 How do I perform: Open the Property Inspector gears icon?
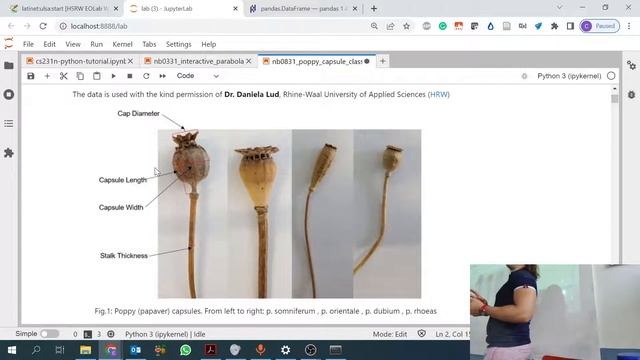tap(631, 65)
